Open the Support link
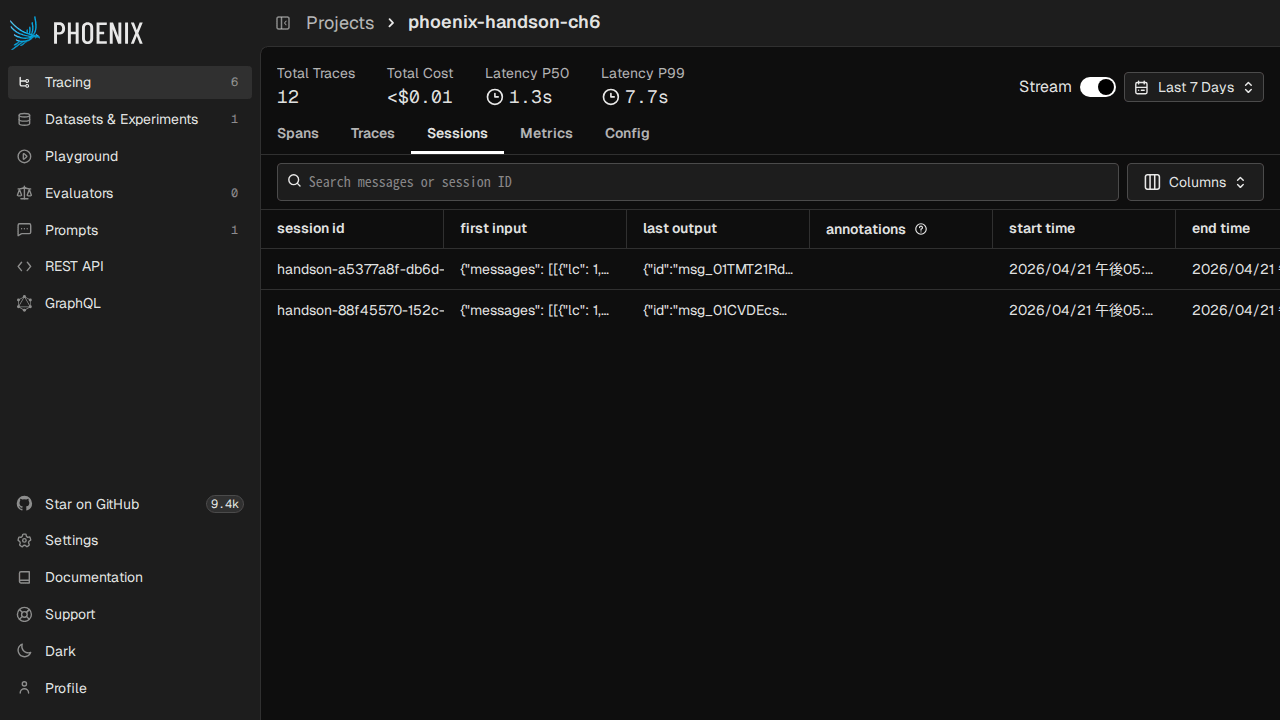Image resolution: width=1280 pixels, height=720 pixels. pos(130,615)
